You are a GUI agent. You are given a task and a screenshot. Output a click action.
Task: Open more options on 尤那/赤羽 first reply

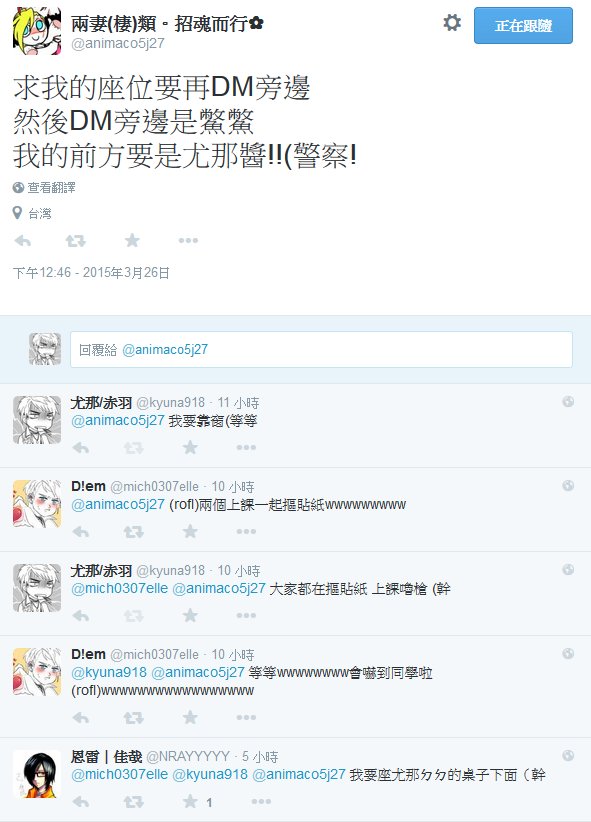(x=246, y=447)
